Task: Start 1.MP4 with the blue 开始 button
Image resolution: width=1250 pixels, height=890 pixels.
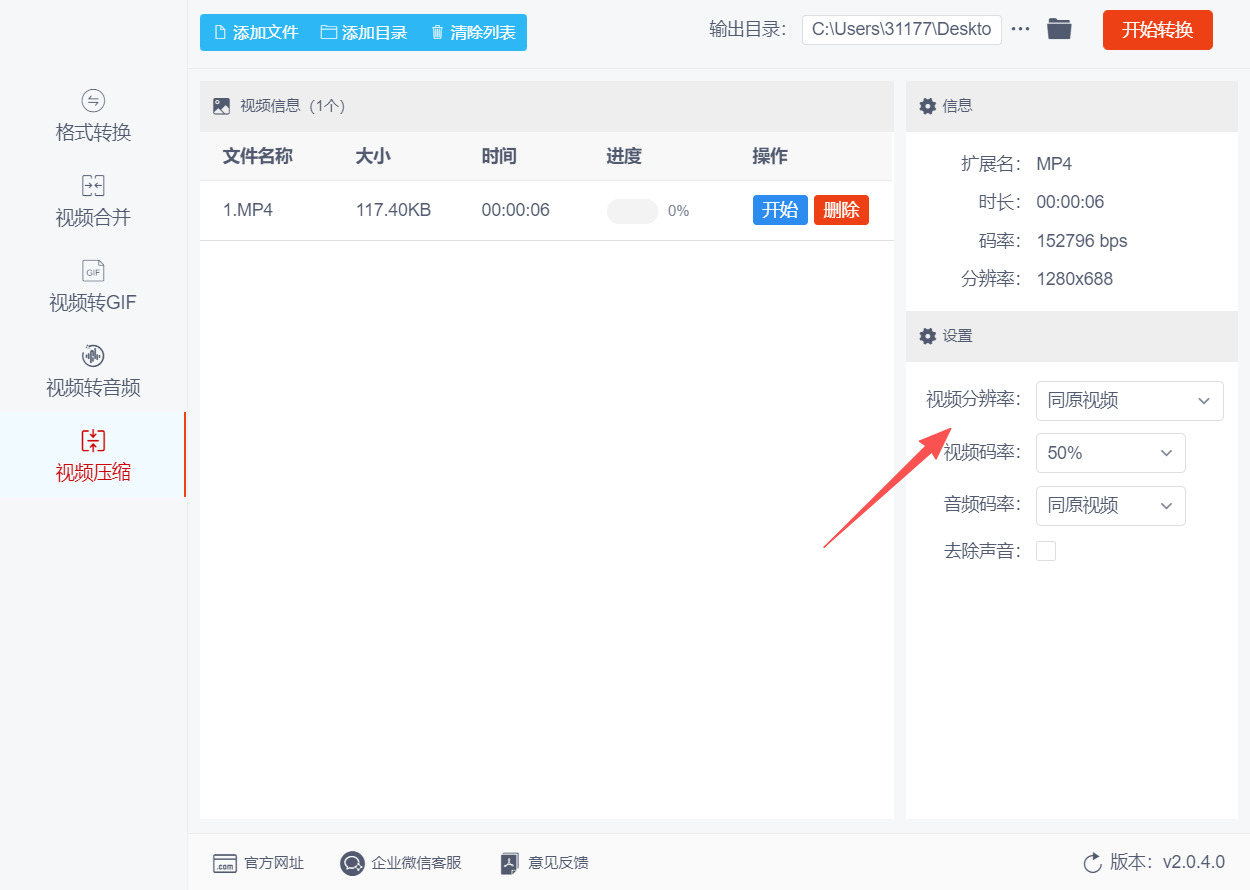Action: 780,210
